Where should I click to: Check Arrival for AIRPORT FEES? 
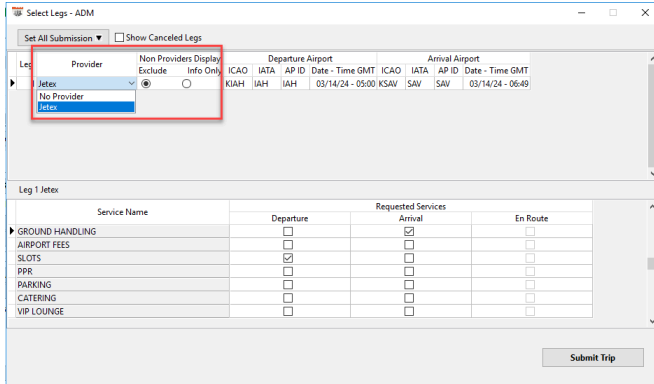(x=409, y=245)
